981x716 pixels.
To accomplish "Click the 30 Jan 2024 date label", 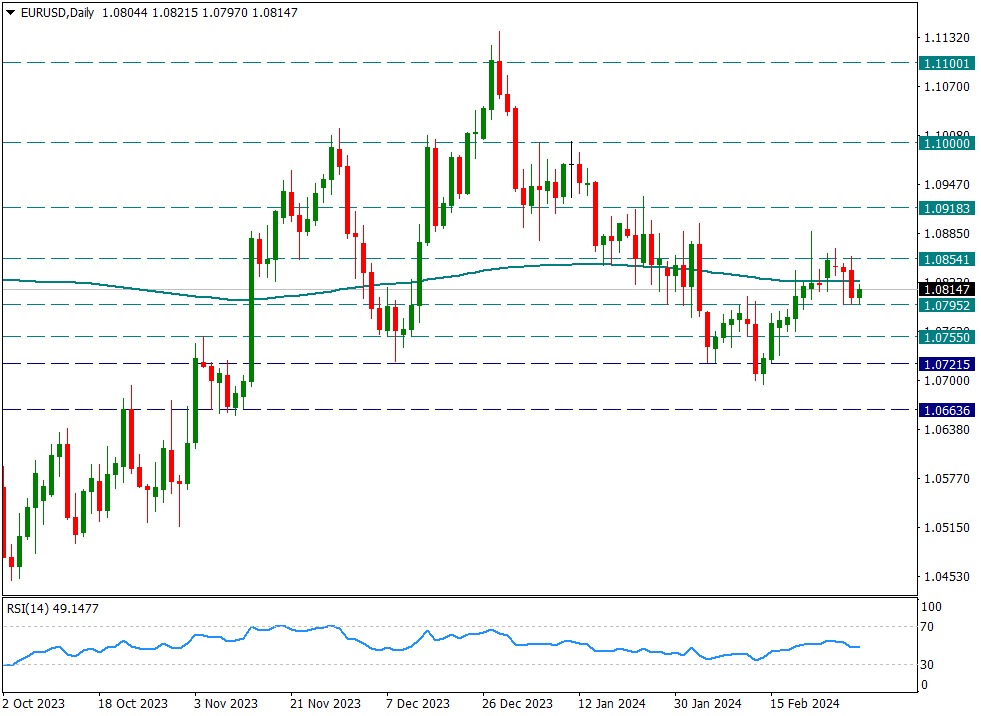I will click(x=708, y=703).
